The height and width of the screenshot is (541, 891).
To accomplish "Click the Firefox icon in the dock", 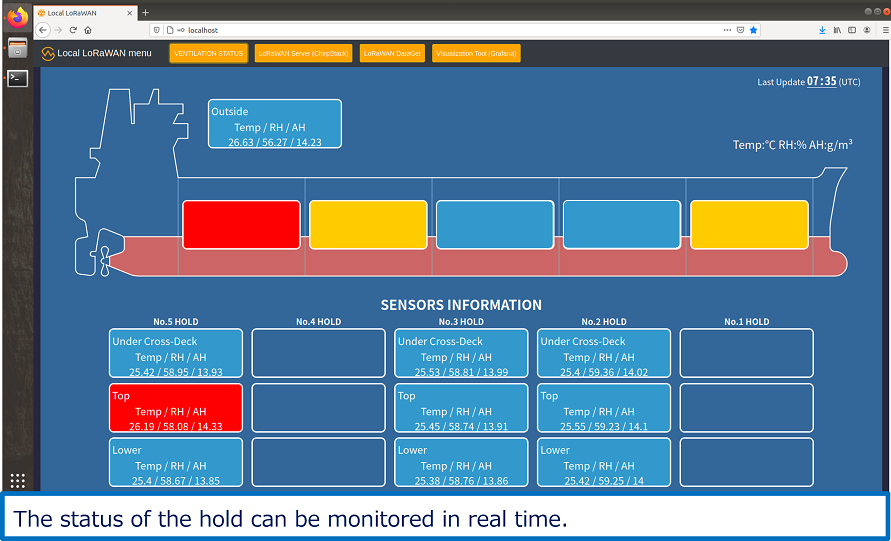I will click(17, 17).
